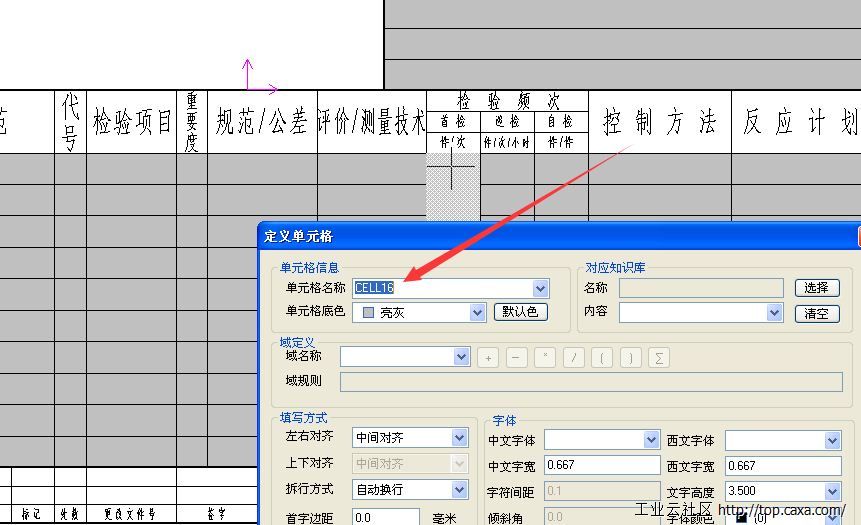Click the 检验项目 header cell
Viewport: 861px width, 525px height.
pos(132,122)
